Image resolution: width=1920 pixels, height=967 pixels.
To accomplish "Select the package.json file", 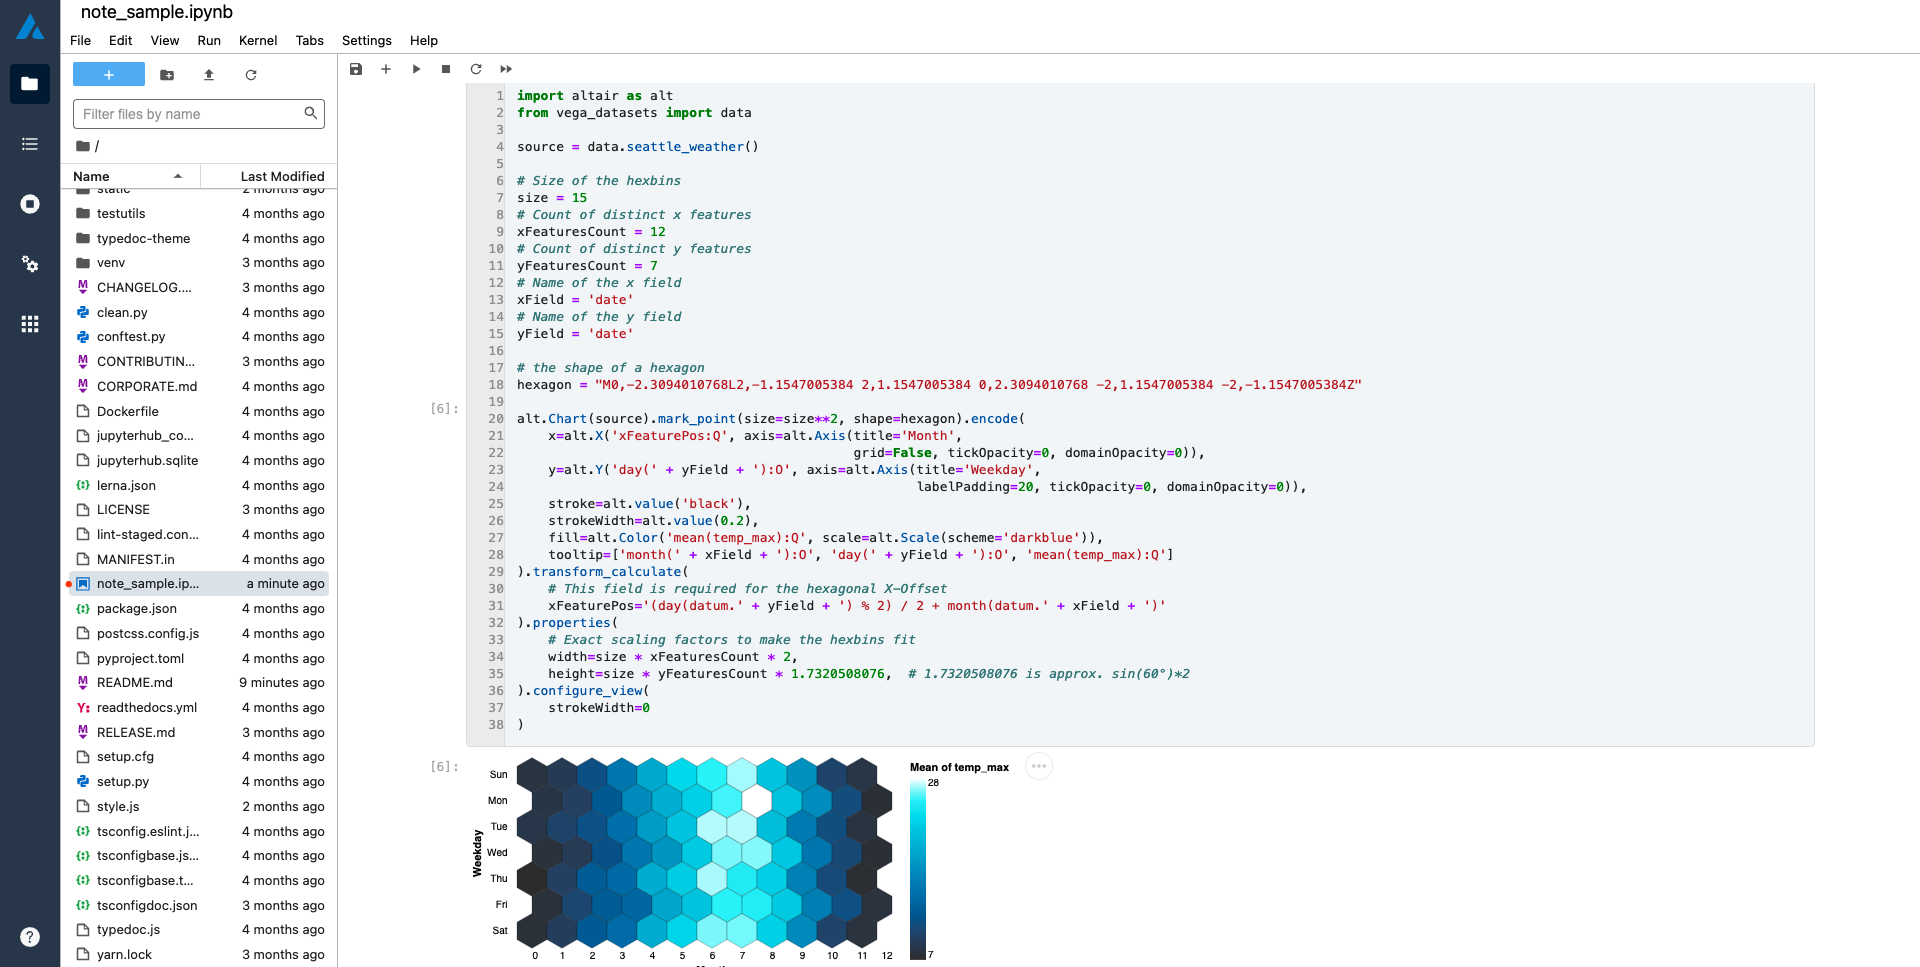I will (200, 609).
